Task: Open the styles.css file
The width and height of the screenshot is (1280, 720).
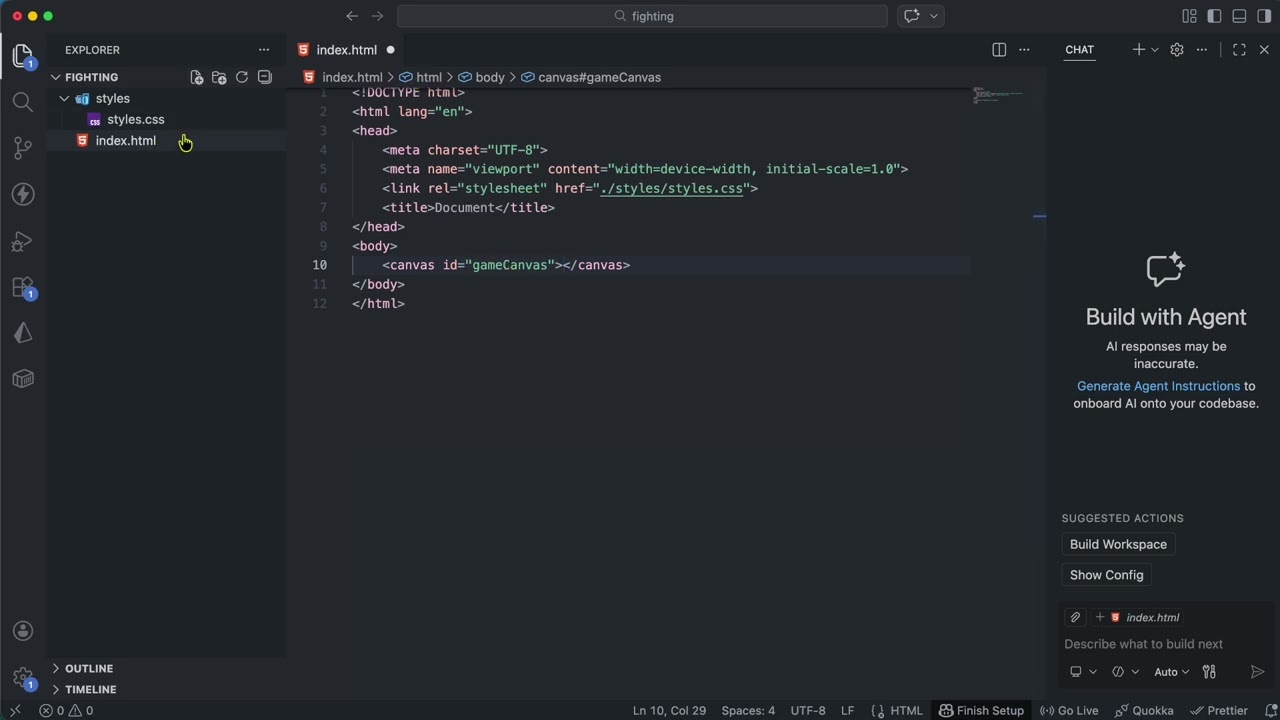Action: click(x=136, y=120)
